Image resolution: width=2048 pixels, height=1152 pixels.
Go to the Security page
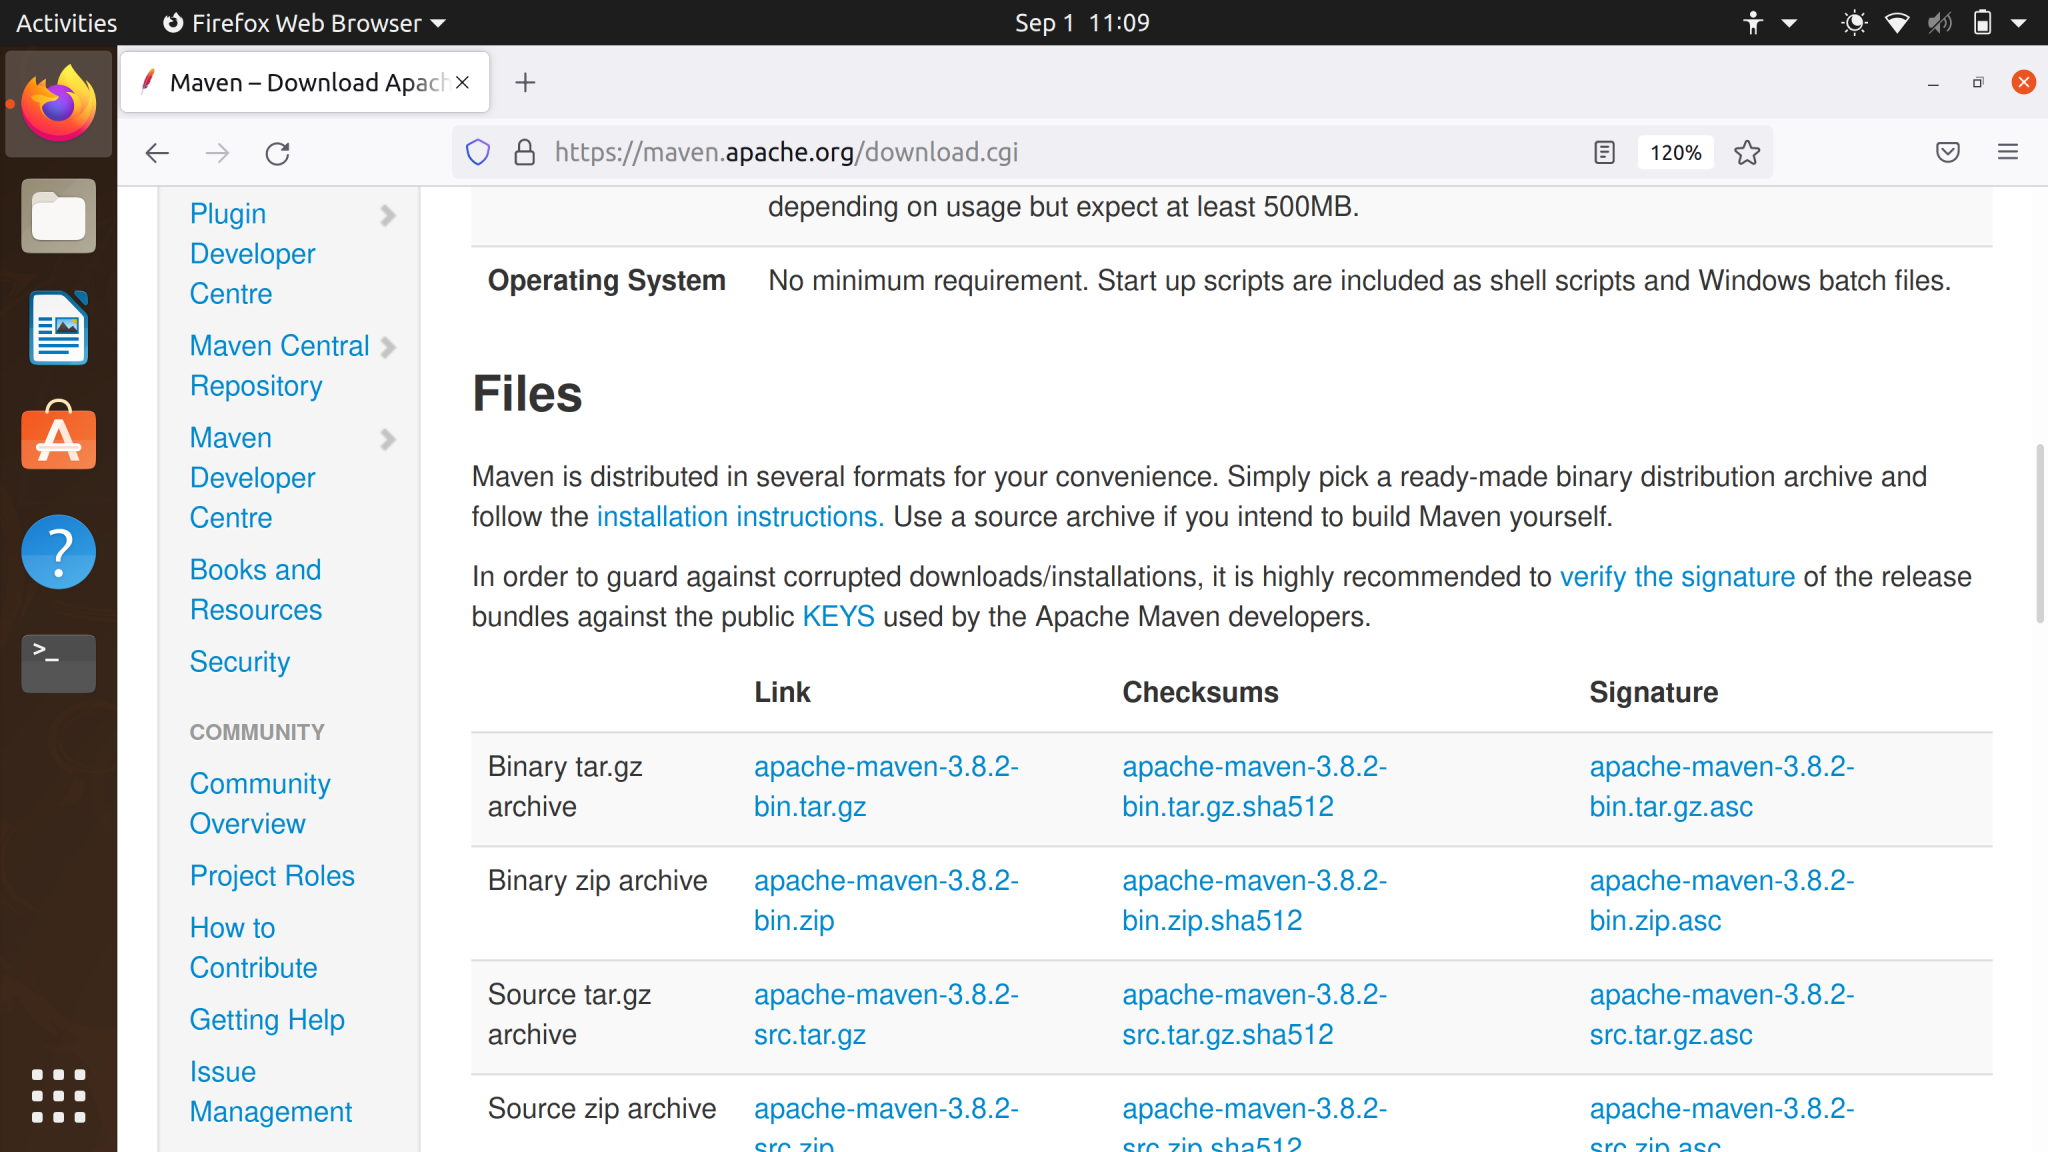238,662
